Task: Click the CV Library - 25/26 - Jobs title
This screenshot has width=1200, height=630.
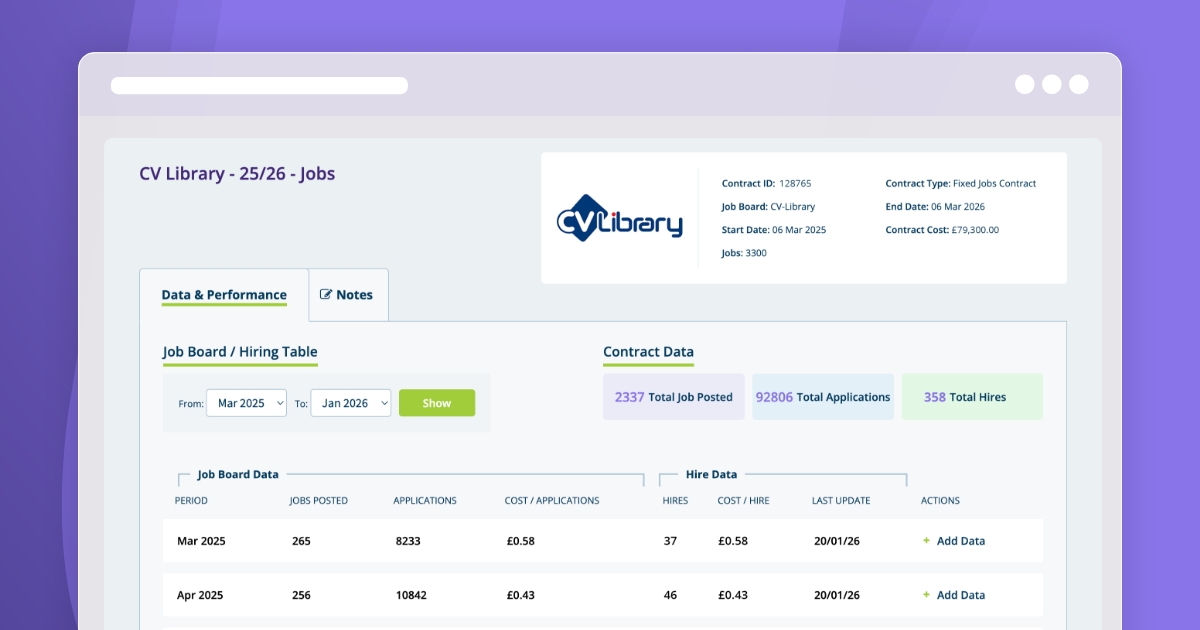Action: tap(237, 174)
